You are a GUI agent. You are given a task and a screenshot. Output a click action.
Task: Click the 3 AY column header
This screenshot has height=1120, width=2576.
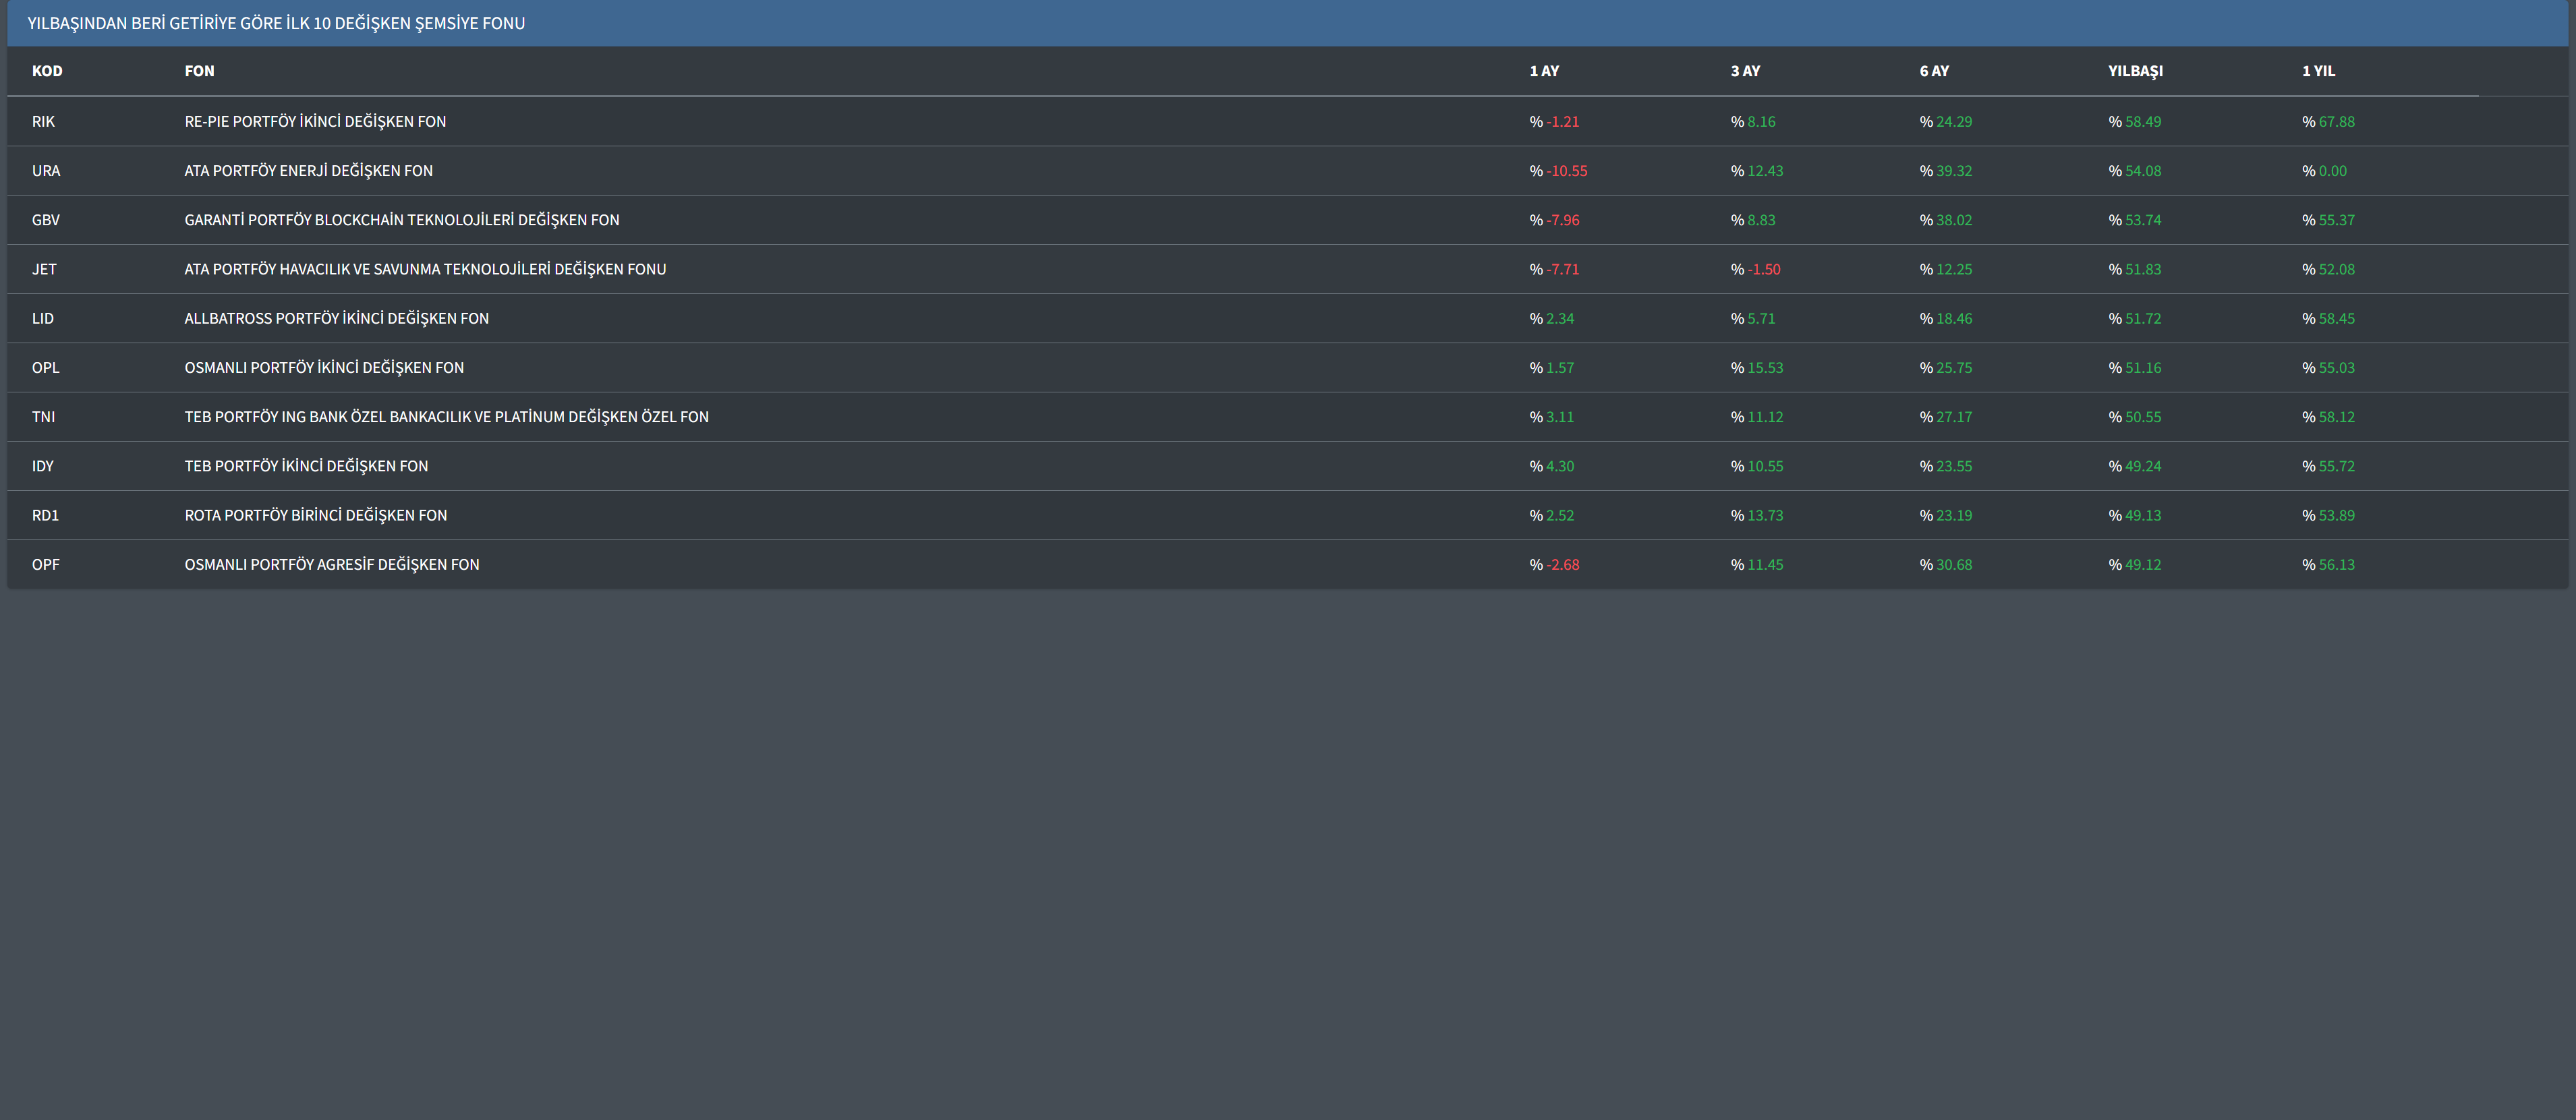pos(1745,71)
